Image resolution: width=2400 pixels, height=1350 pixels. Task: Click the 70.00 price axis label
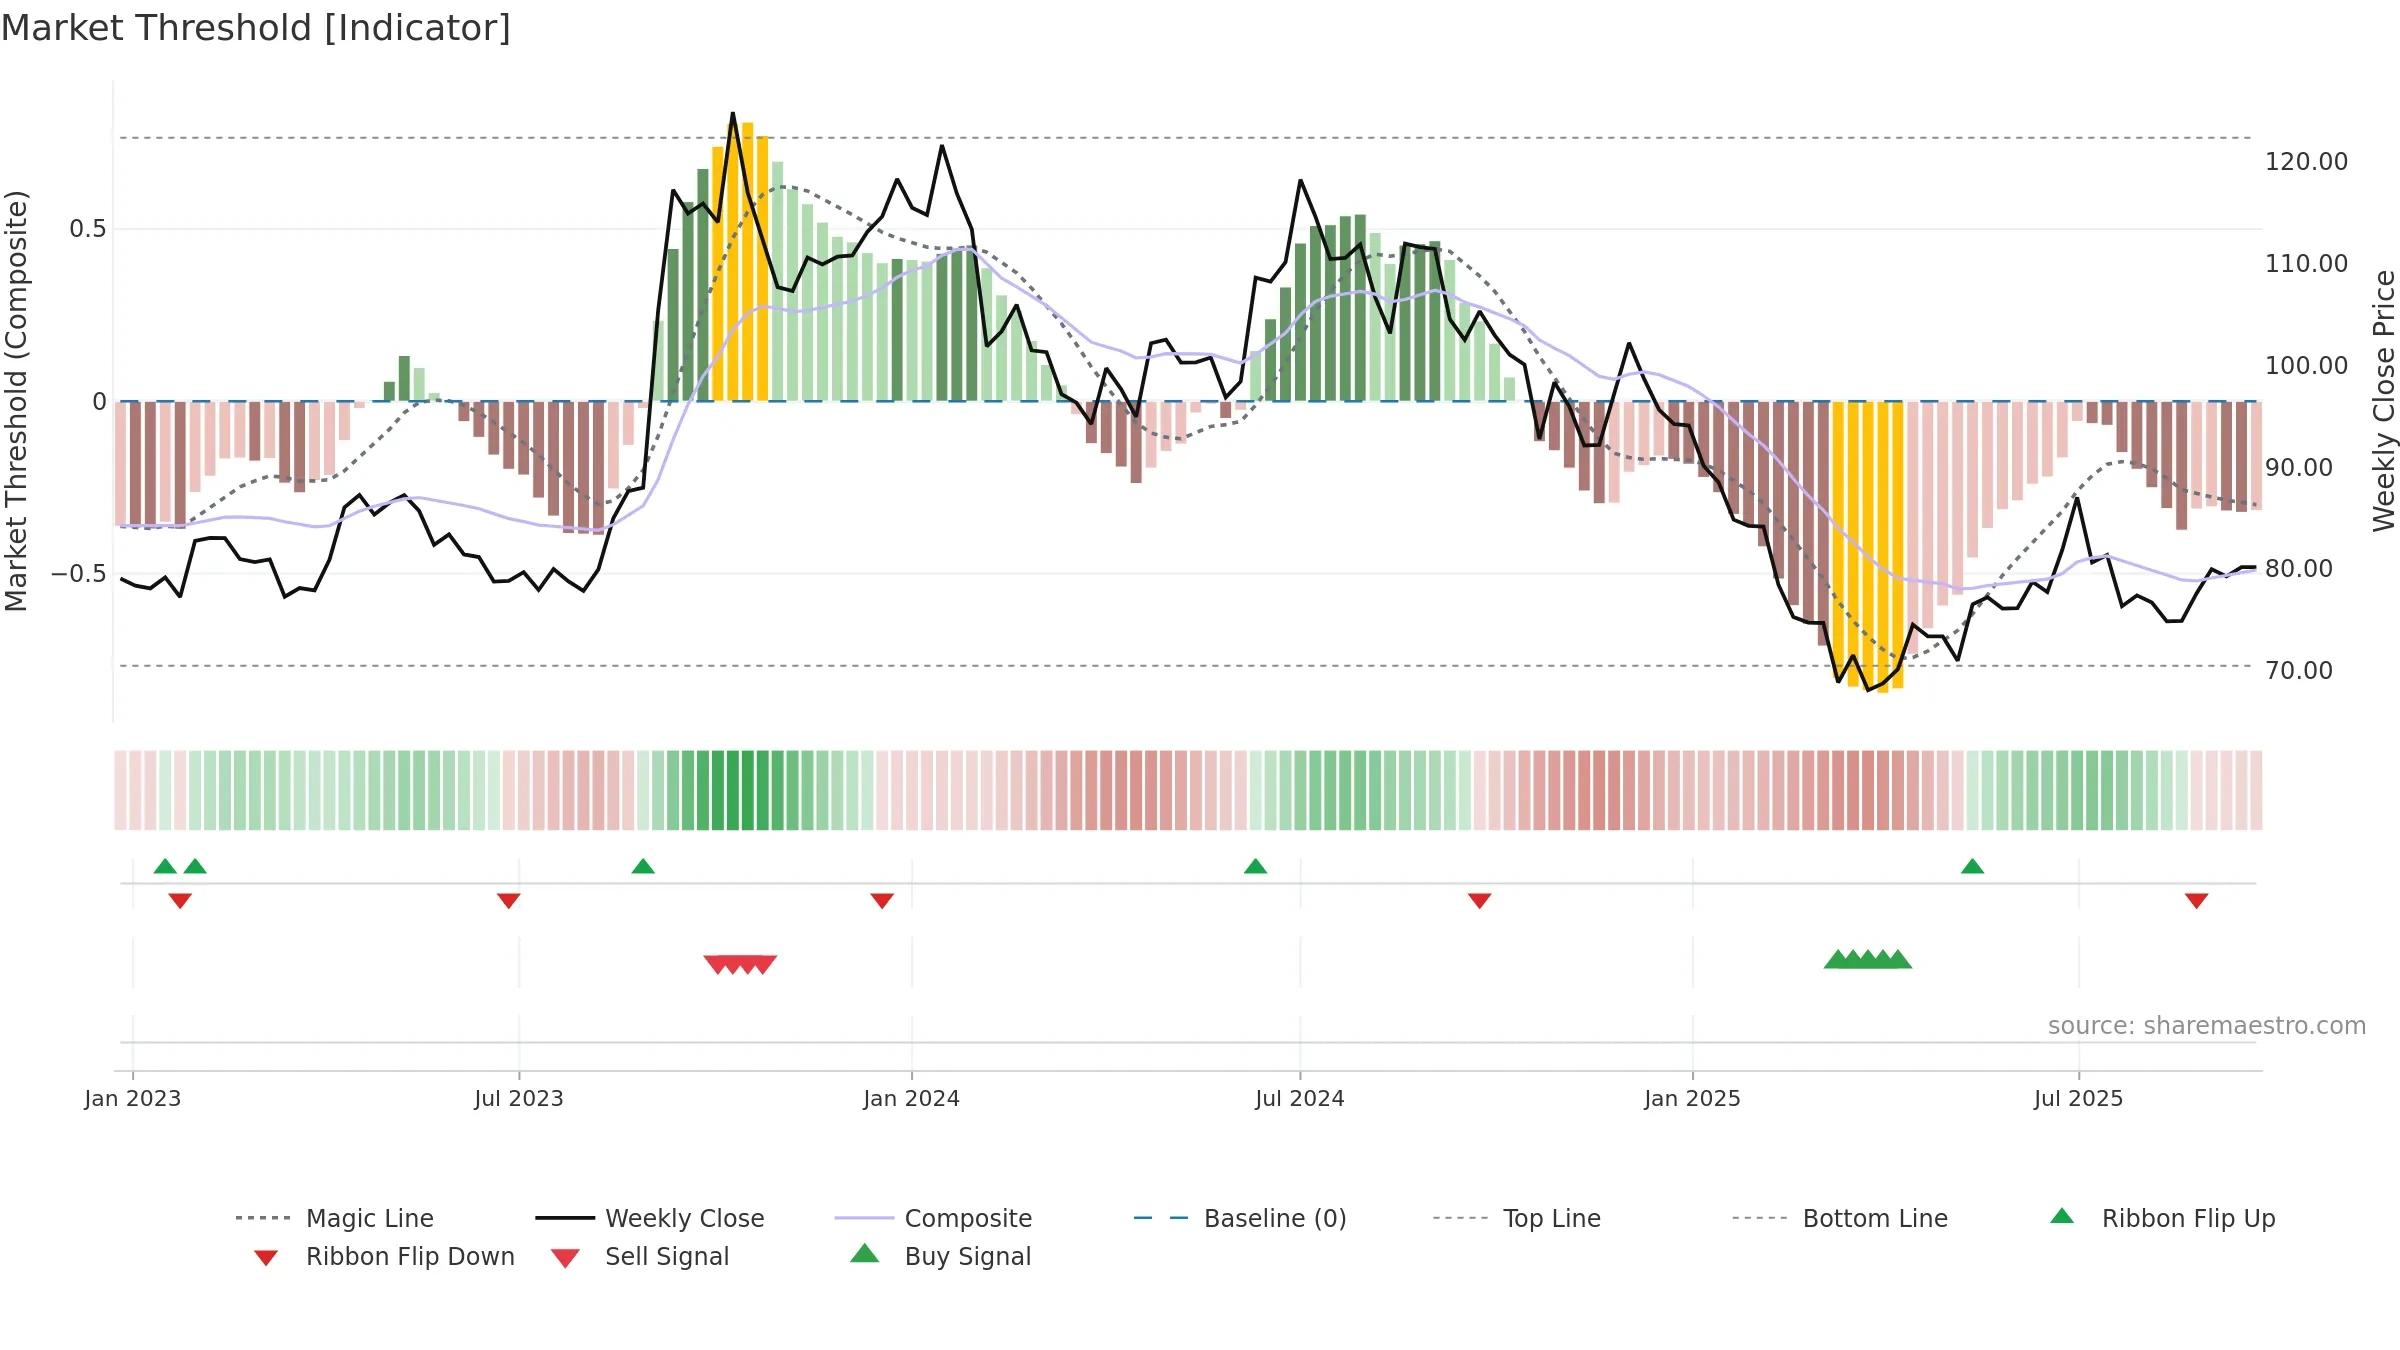click(2299, 671)
